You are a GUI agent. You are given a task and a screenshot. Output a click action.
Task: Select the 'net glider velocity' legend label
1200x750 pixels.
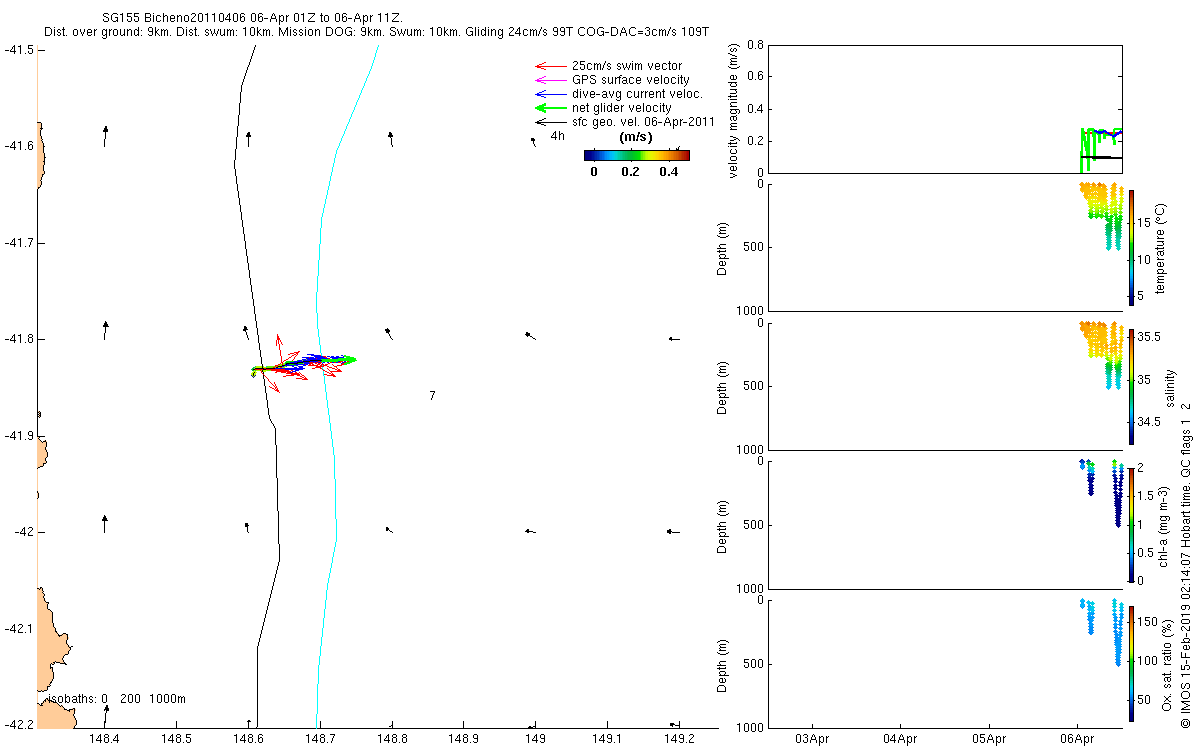[x=624, y=107]
